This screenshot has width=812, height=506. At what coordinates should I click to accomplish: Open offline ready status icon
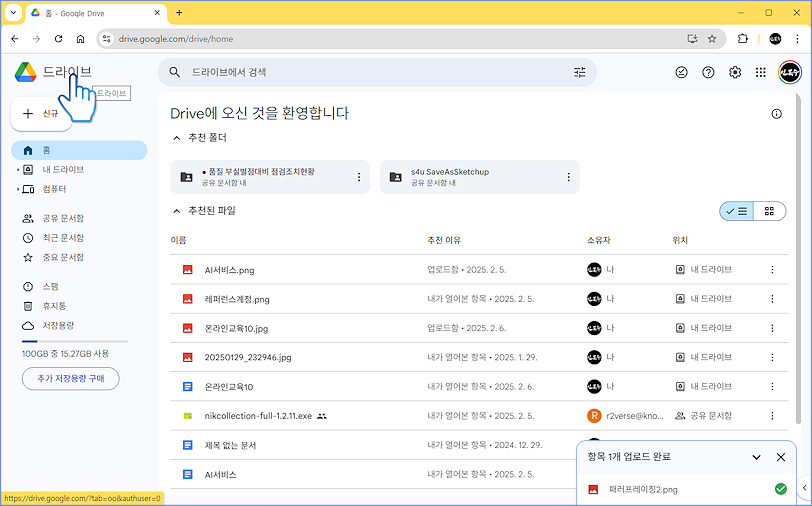tap(682, 73)
